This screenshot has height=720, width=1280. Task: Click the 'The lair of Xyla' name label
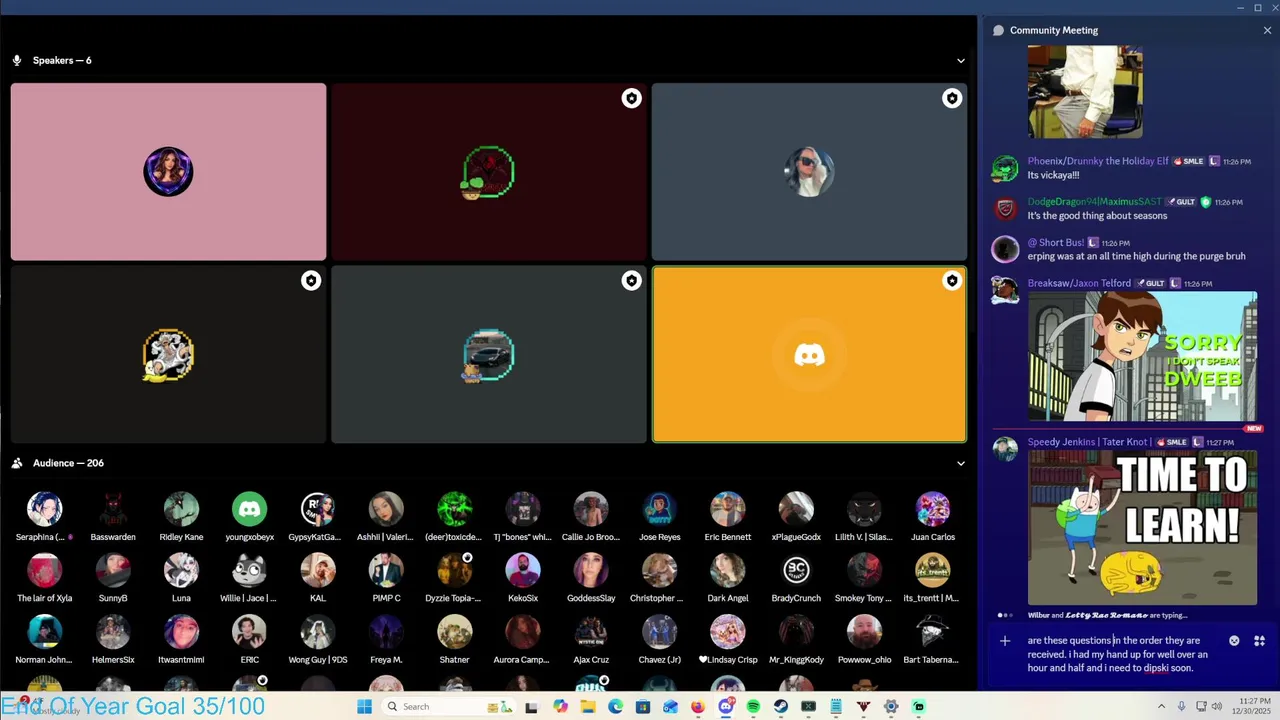pos(44,598)
